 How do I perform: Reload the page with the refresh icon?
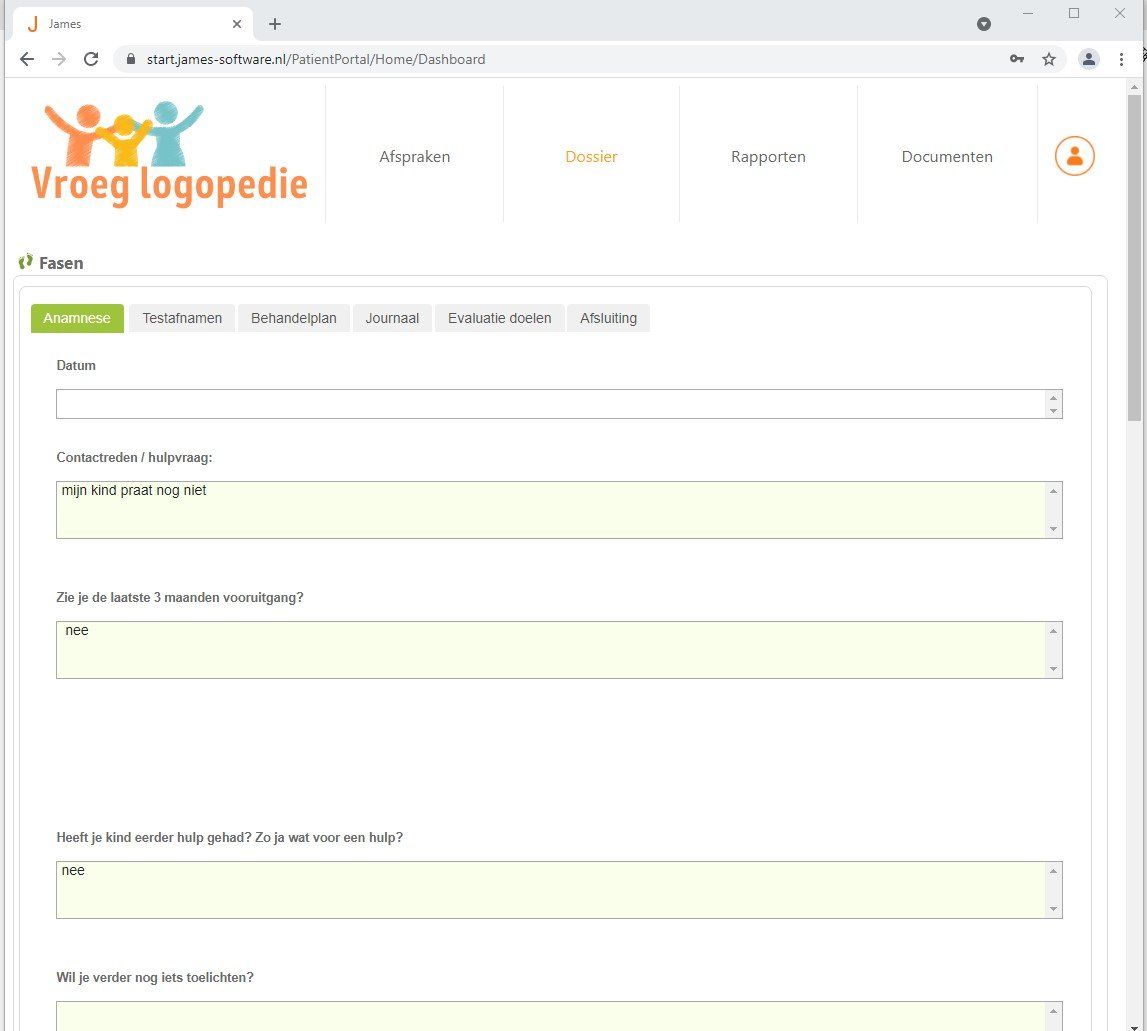(91, 59)
